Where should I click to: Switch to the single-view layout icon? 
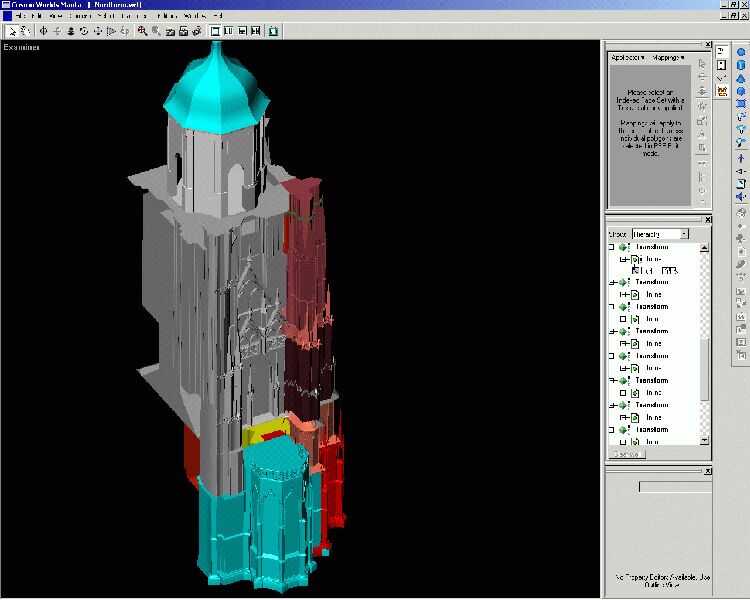point(216,31)
